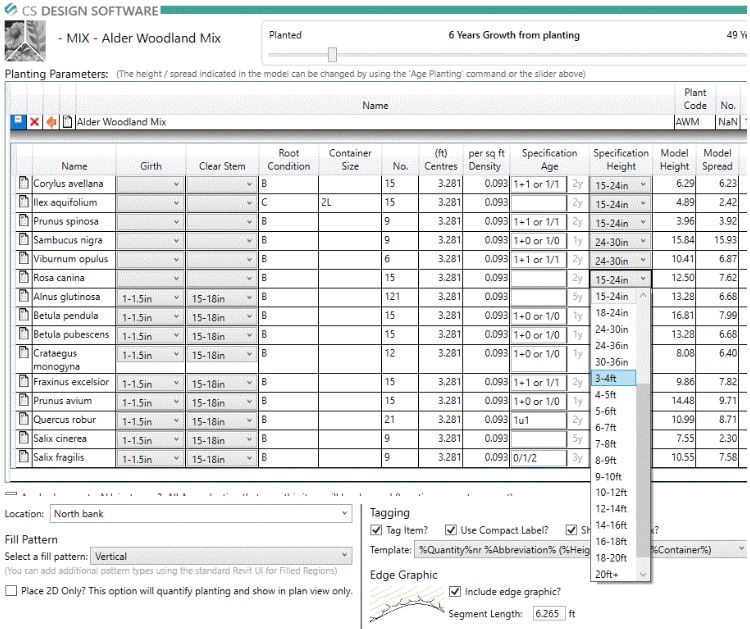Click the orange arrow icon in the Alder Woodland Mix row
Screen dimensions: 750x629
(51, 122)
